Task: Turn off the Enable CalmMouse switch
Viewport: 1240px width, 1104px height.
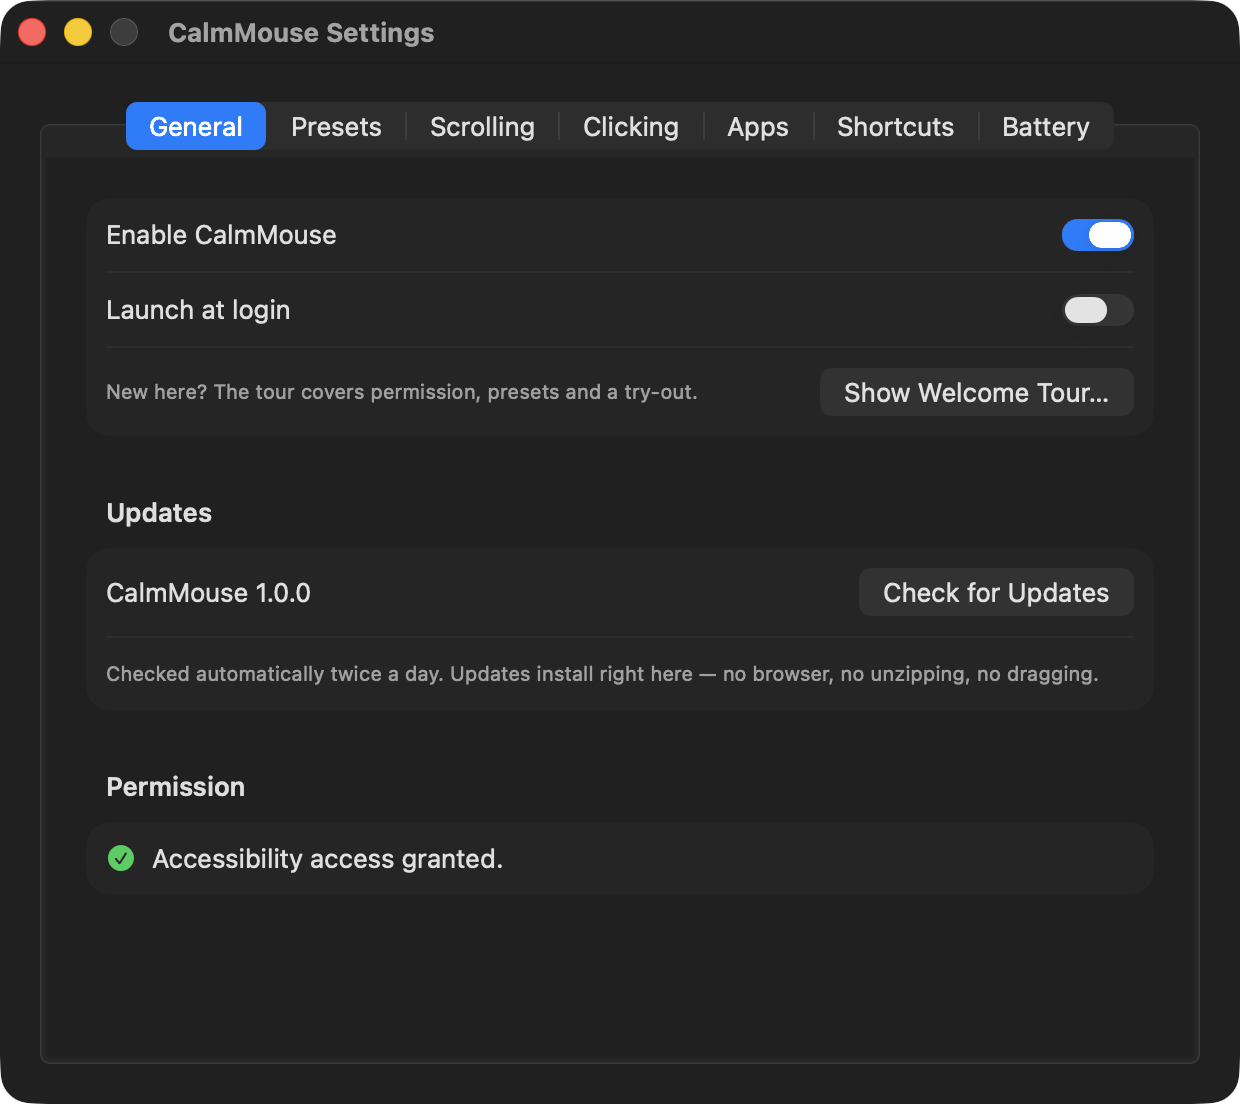Action: (1097, 235)
